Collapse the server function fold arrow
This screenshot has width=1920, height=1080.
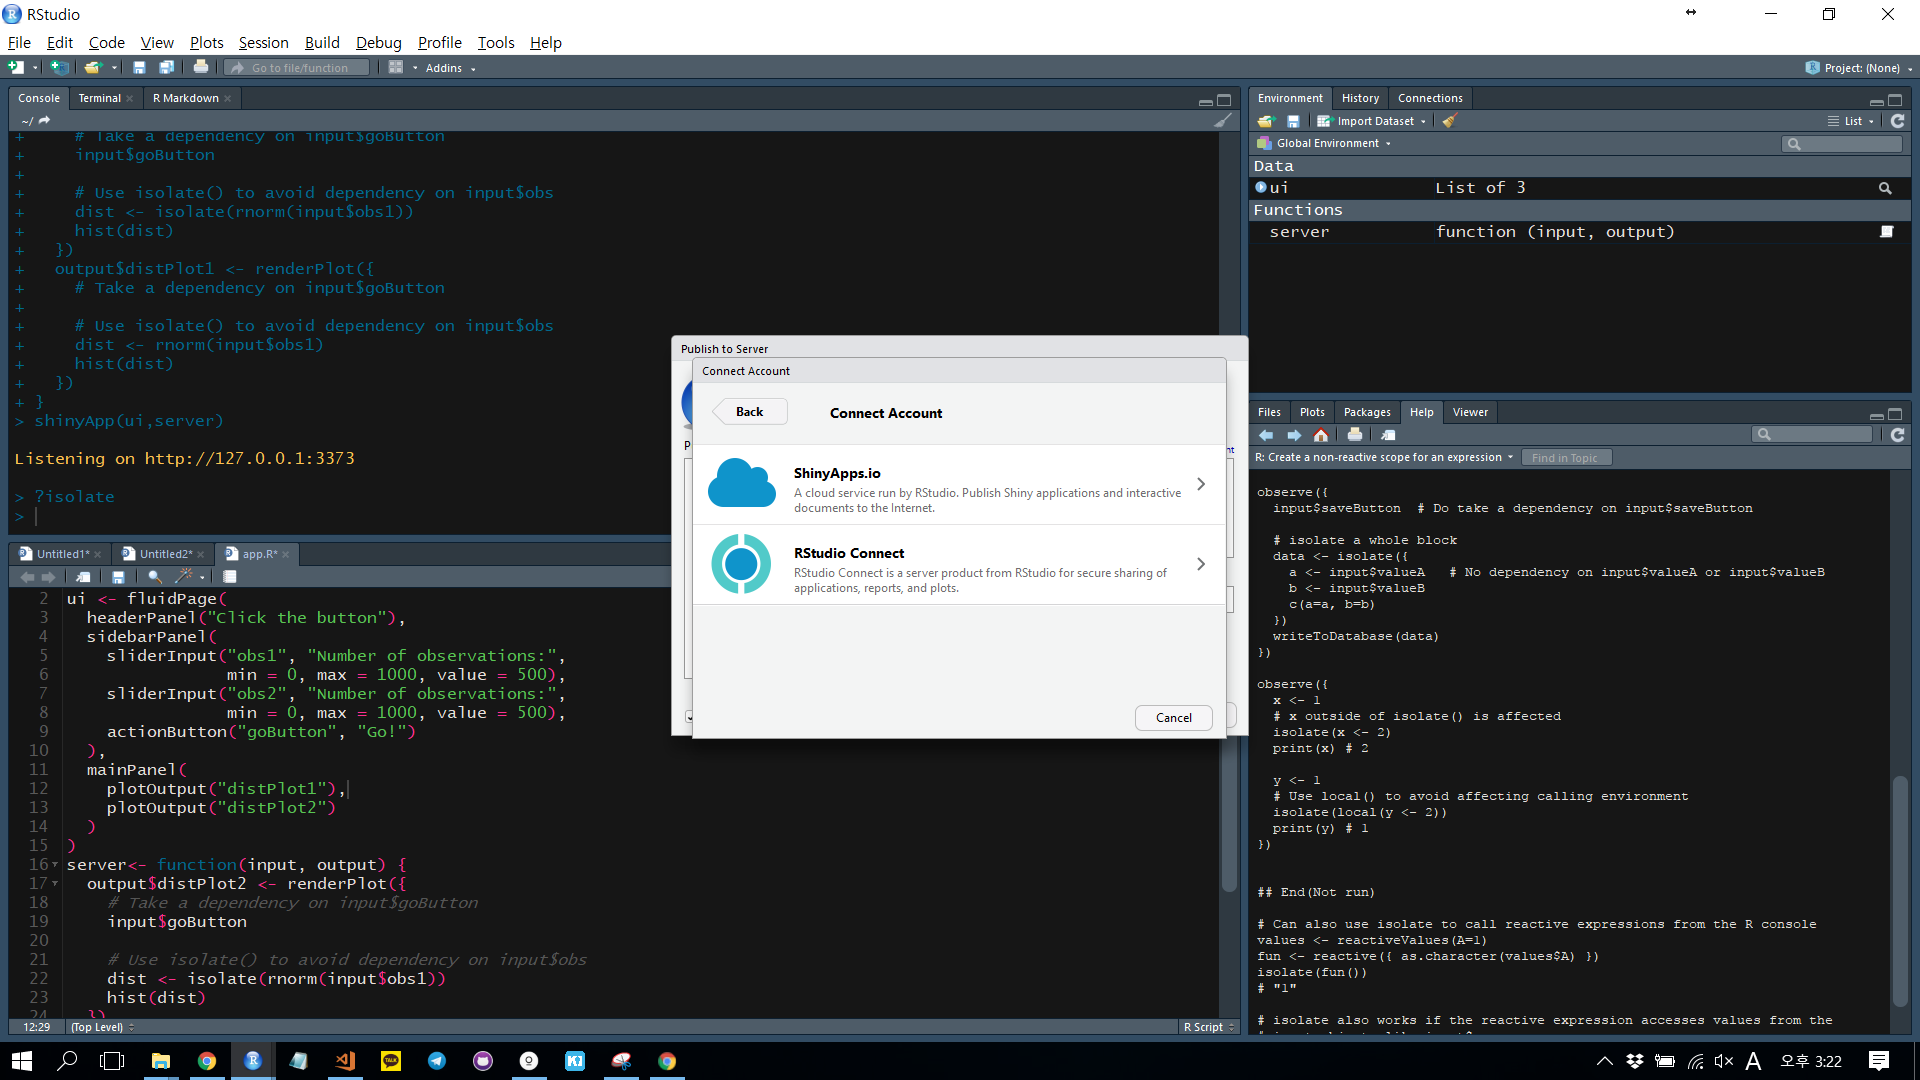[55, 865]
